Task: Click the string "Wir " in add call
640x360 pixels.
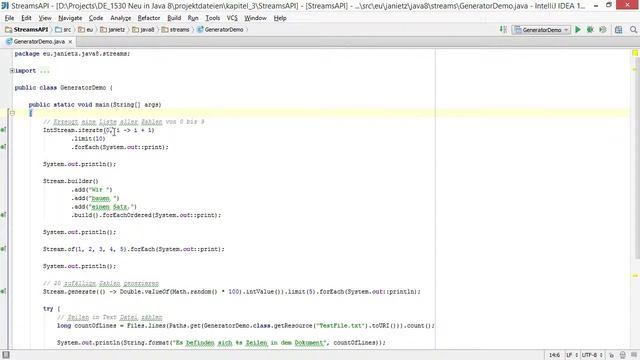Action: click(x=100, y=189)
